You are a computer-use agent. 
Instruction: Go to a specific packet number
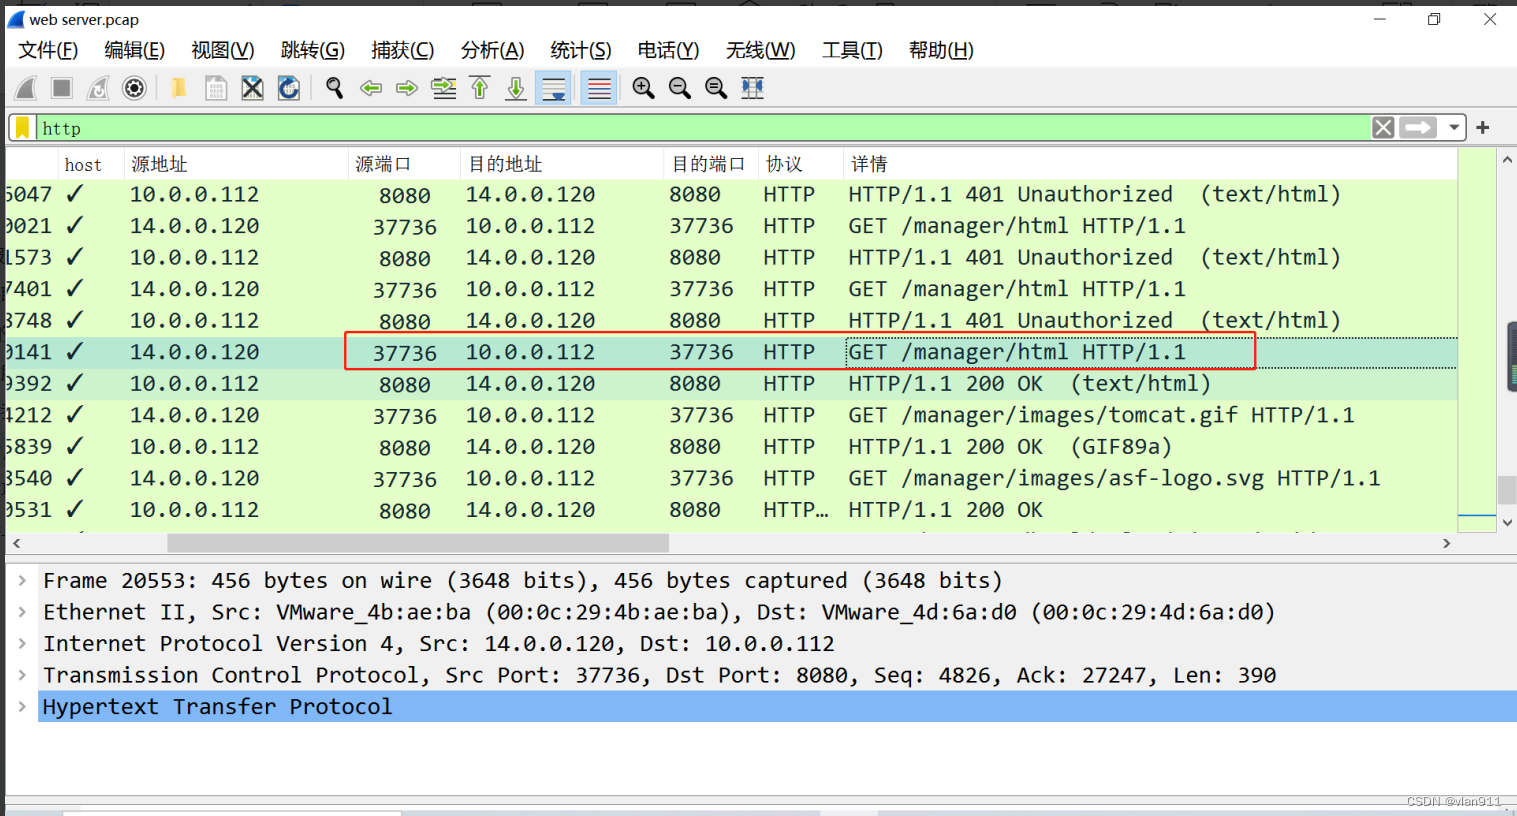443,88
